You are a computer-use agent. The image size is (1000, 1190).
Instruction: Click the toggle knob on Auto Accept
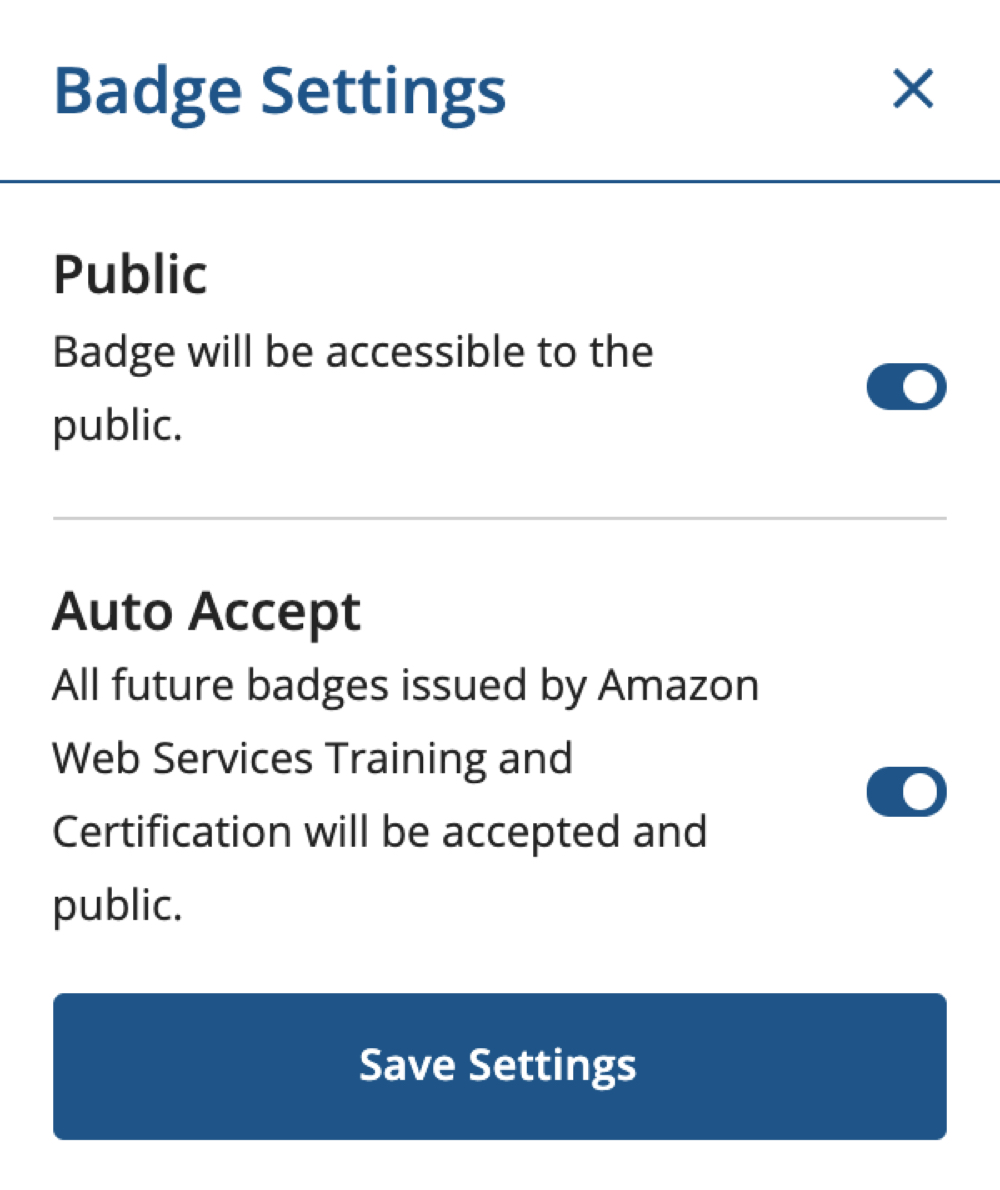click(920, 791)
